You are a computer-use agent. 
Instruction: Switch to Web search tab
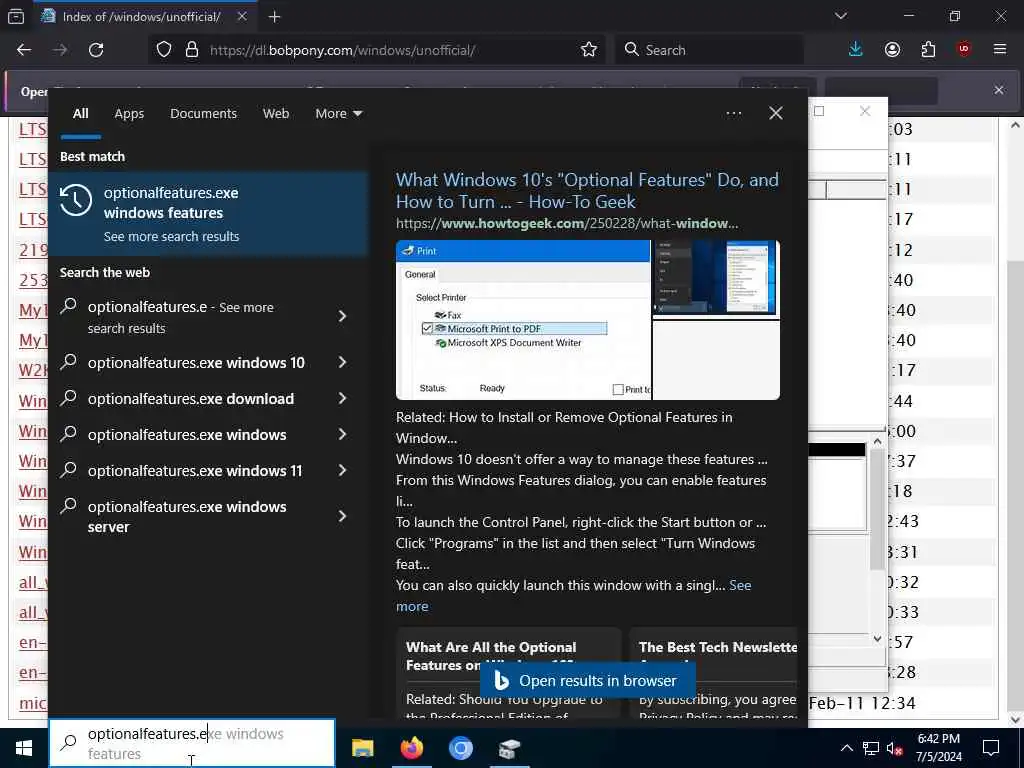[x=276, y=114]
